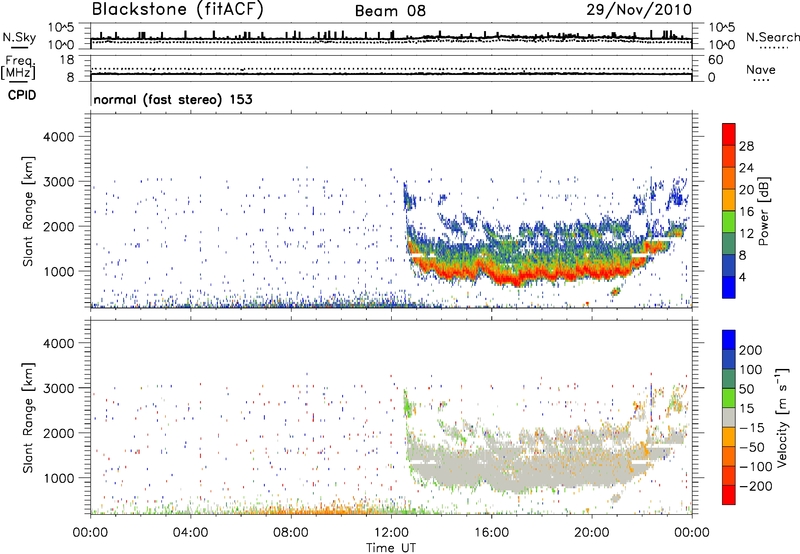Click the 1000 tick on velocity panel

click(x=59, y=478)
